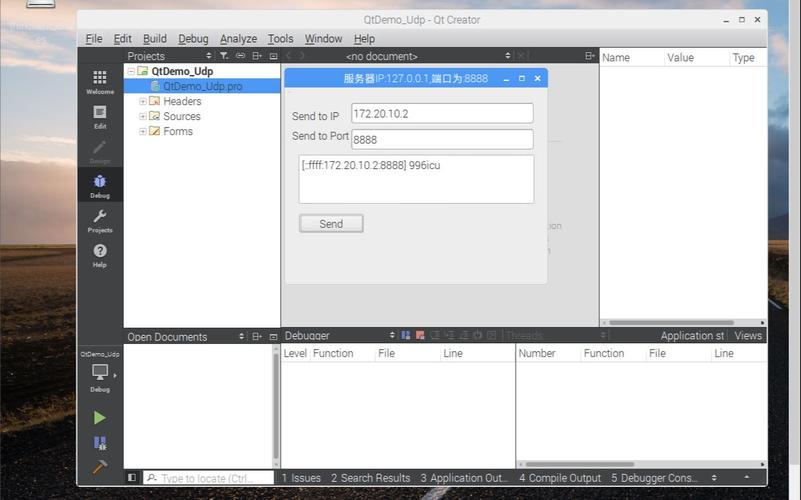Screen dimensions: 801x500
Task: Split the Open Documents panel
Action: [257, 337]
